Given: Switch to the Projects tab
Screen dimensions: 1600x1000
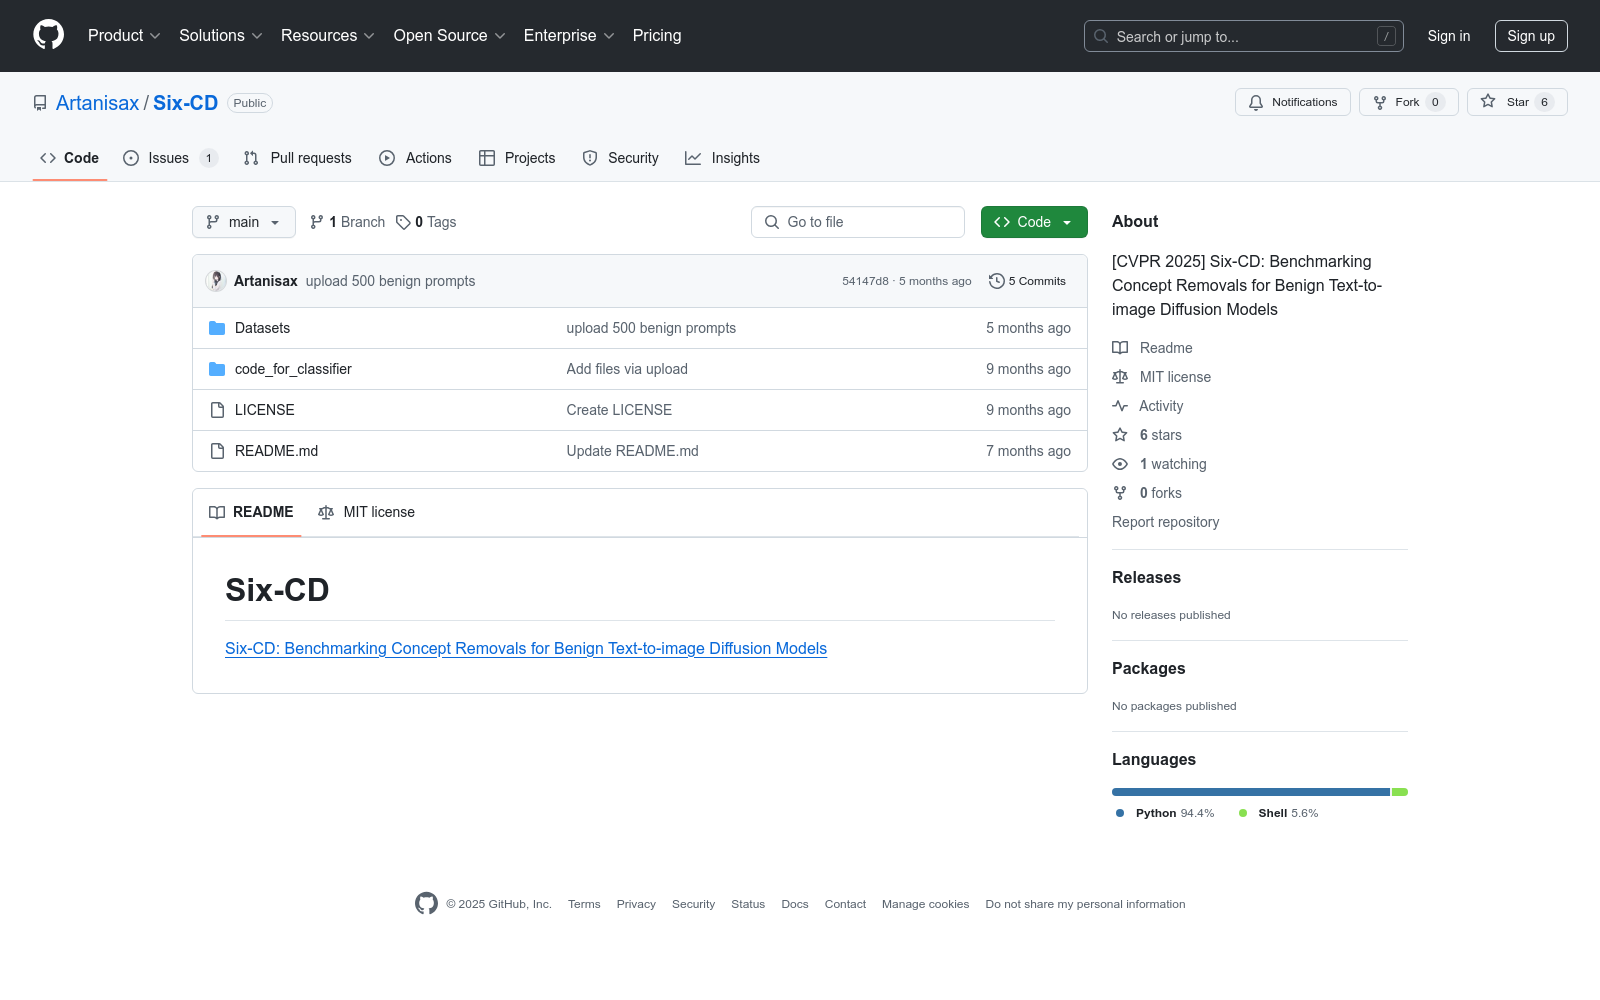Looking at the screenshot, I should 517,158.
